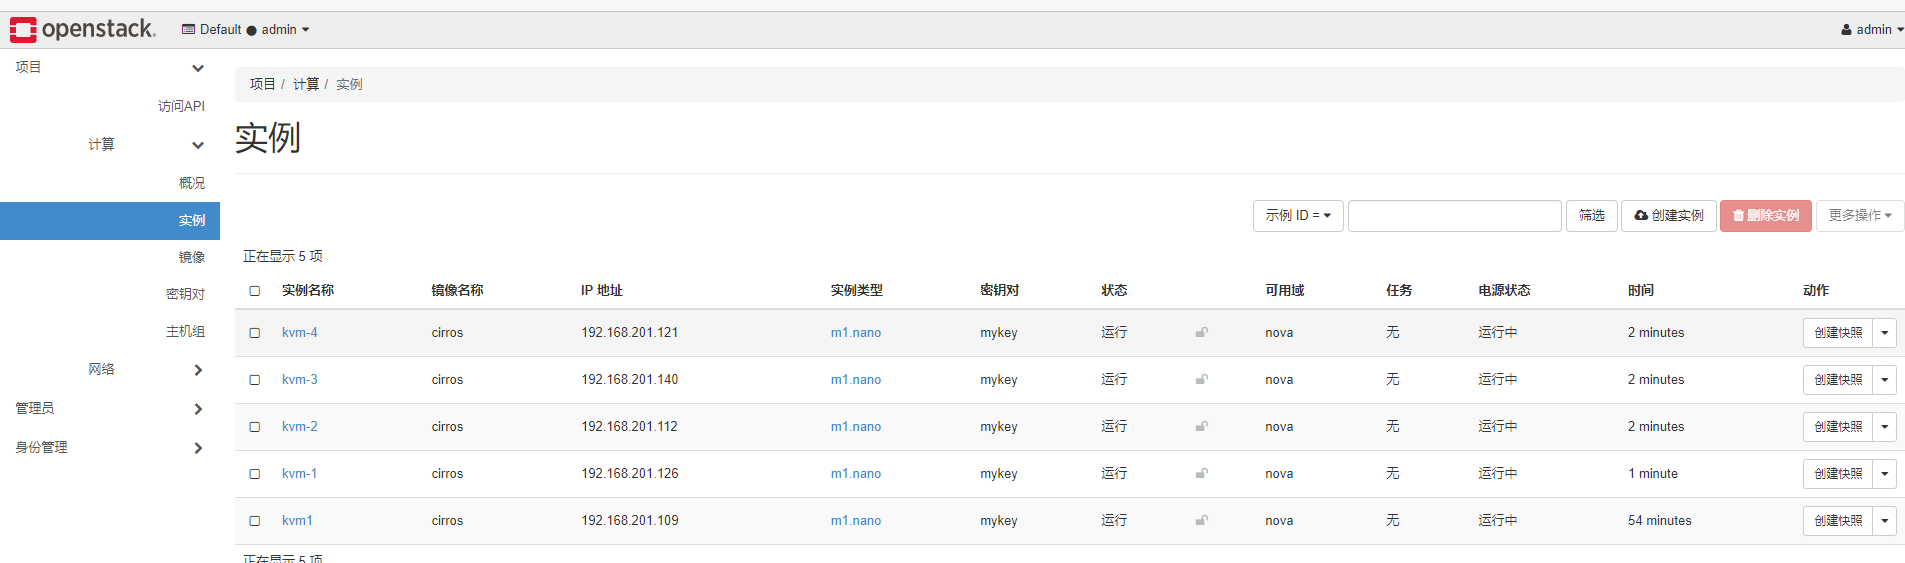Click the filter text input field
The image size is (1905, 563).
[1455, 216]
